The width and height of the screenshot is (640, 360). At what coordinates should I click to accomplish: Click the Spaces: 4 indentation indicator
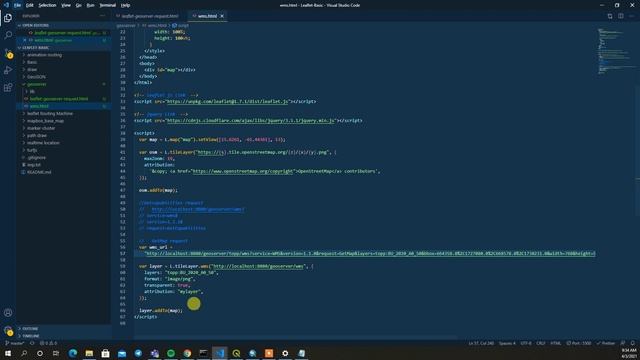507,343
